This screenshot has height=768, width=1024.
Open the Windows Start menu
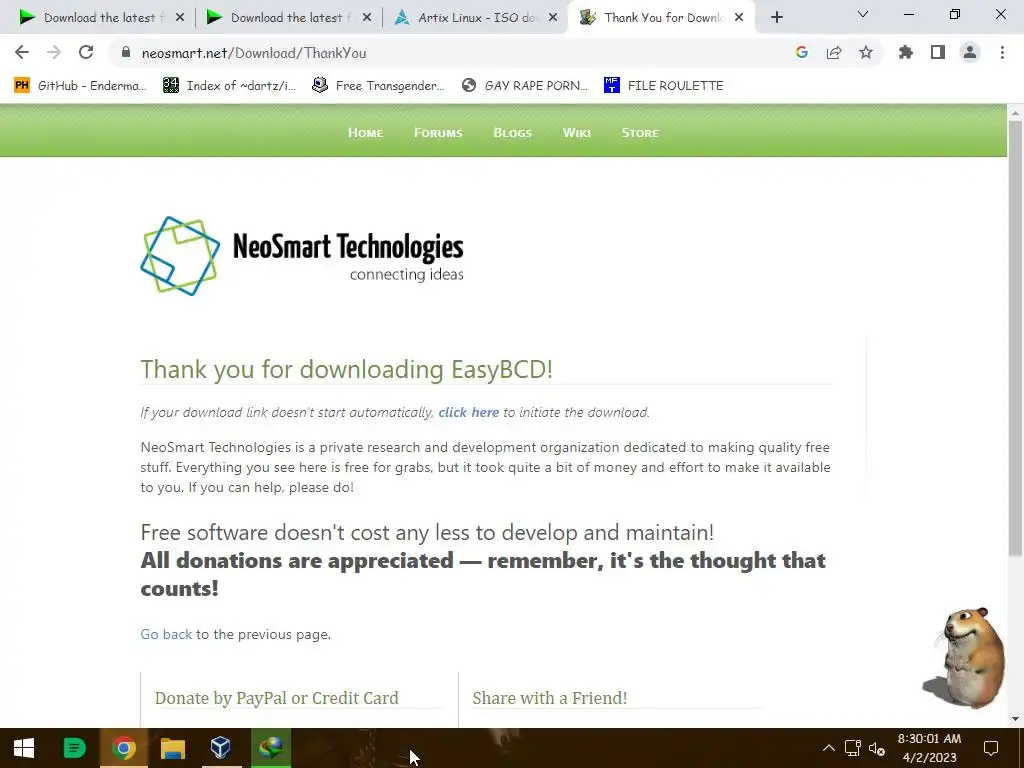pyautogui.click(x=24, y=748)
